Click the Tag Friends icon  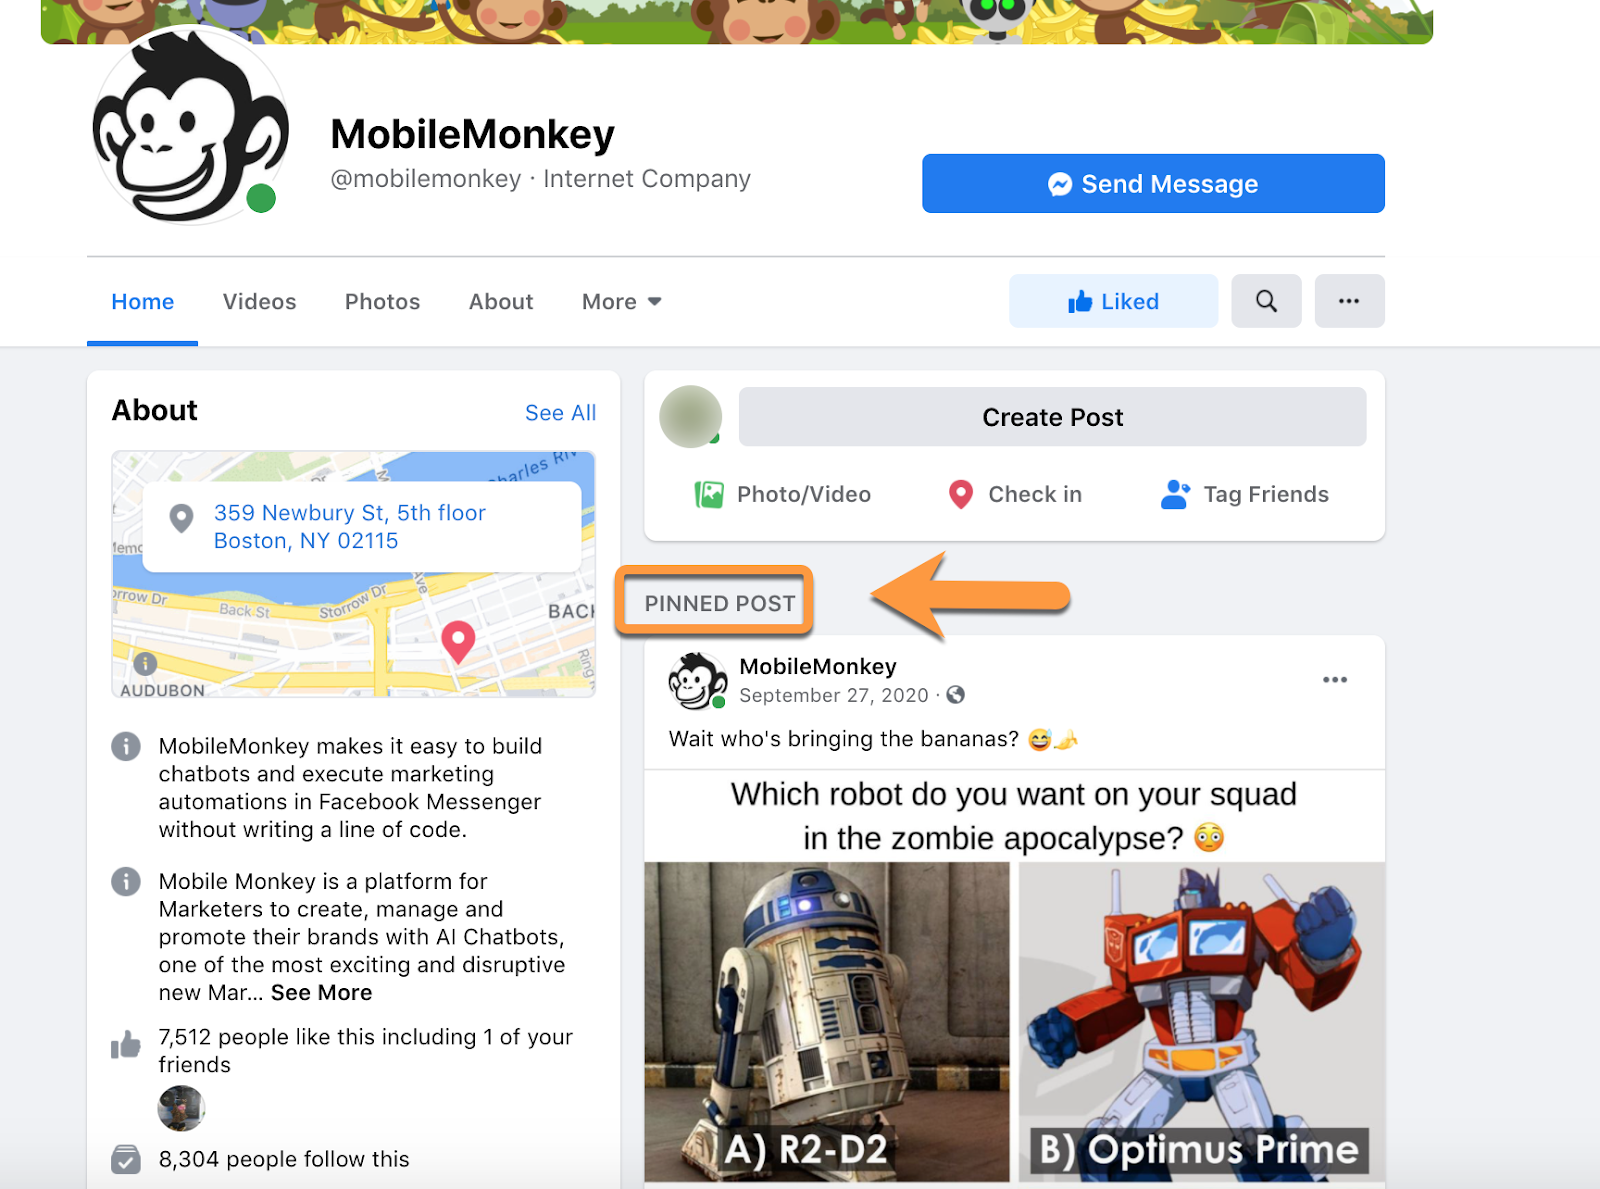point(1175,494)
